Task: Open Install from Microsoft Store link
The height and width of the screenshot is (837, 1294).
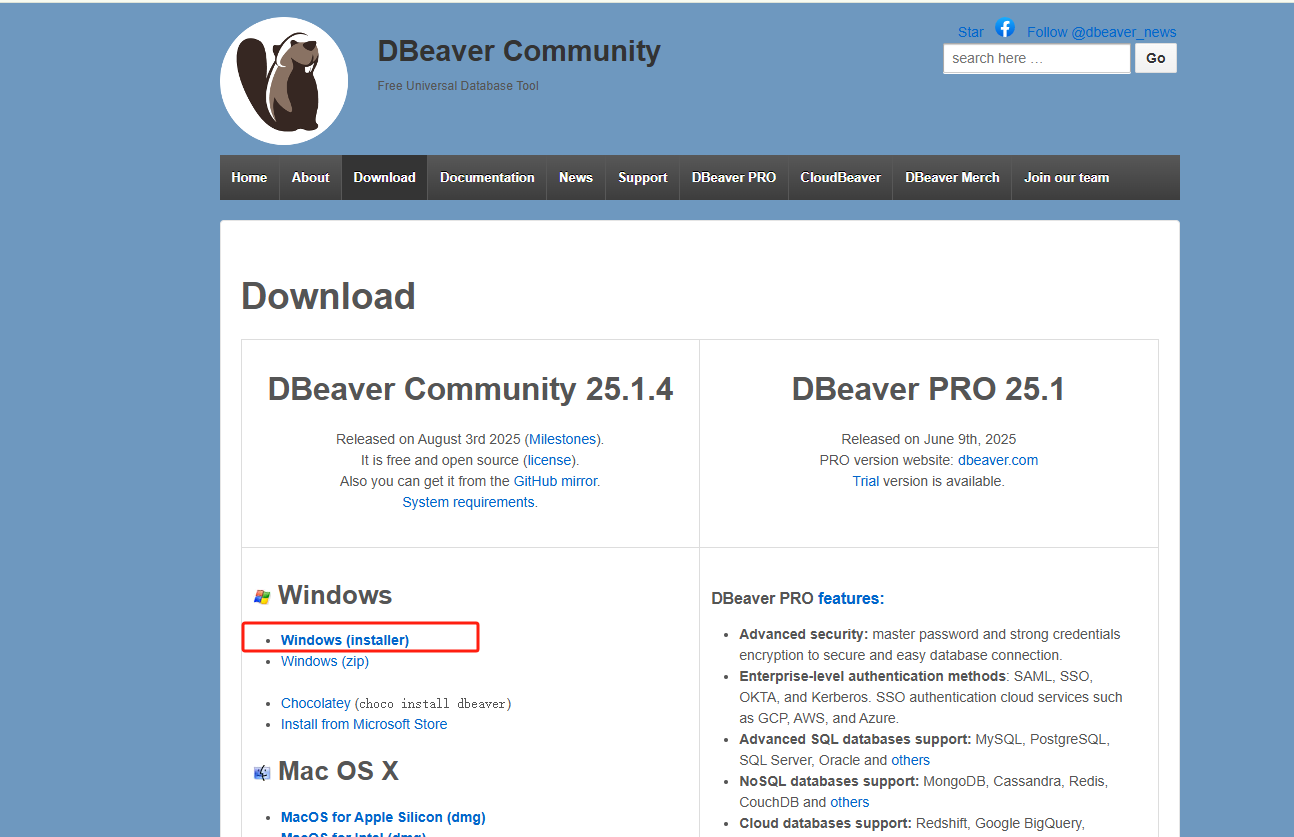Action: point(363,723)
